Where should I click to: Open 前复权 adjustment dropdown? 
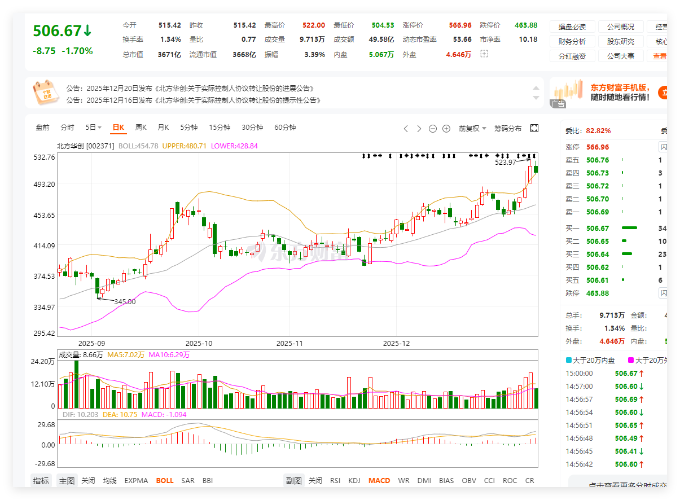tap(472, 128)
